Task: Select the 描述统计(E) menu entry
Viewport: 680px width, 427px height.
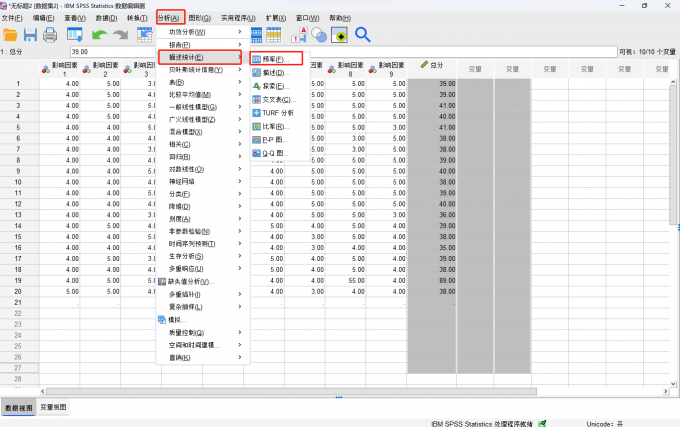Action: point(199,57)
